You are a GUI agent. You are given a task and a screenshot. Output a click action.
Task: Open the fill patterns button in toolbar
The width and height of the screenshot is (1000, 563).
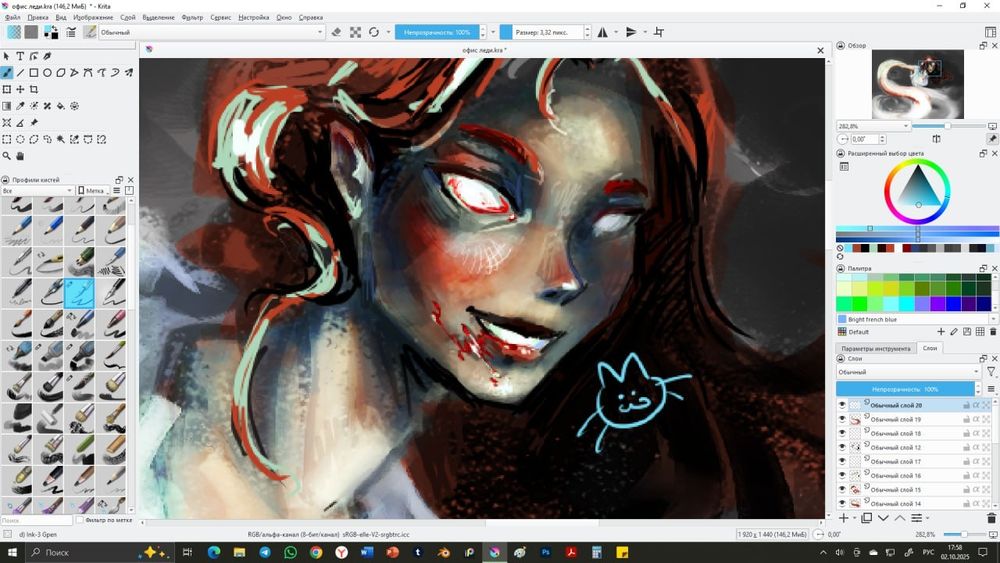31,32
